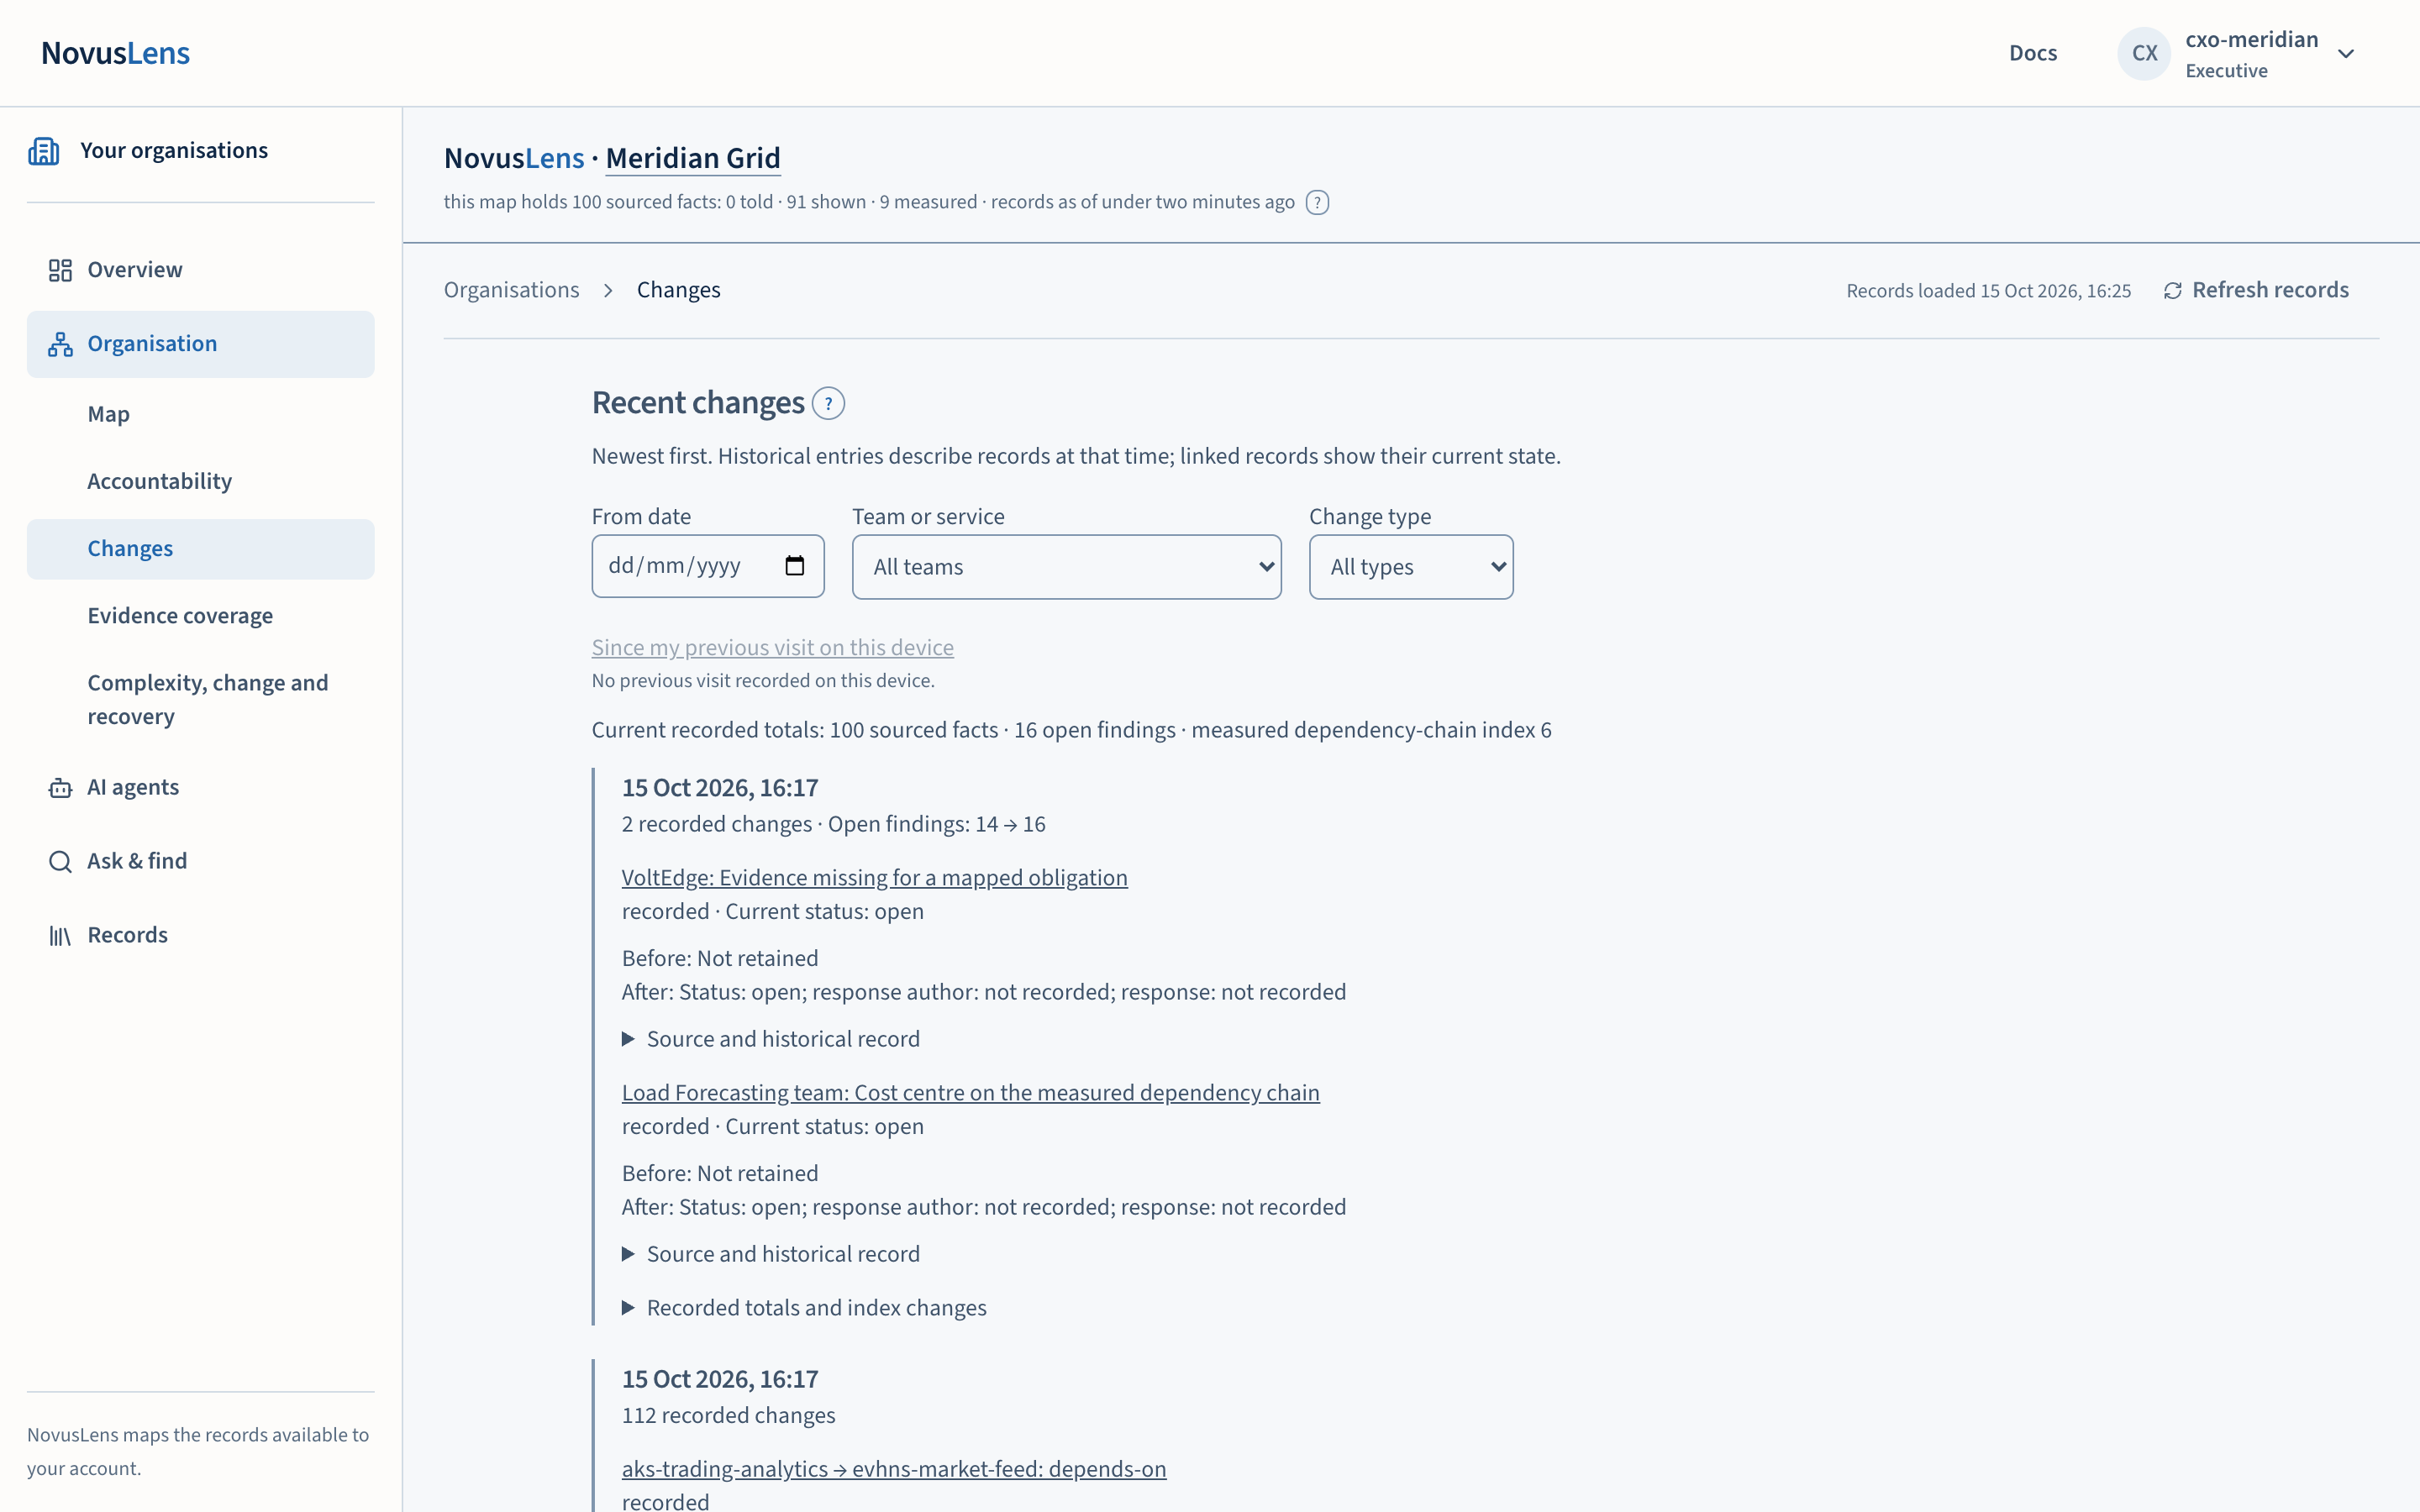This screenshot has width=2420, height=1512.
Task: Click the Changes breadcrumb text
Action: (x=678, y=291)
